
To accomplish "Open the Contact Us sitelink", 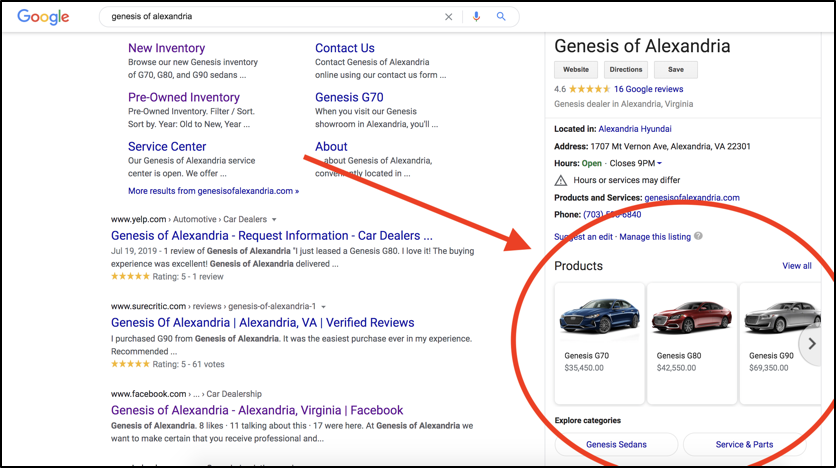I will [x=344, y=48].
